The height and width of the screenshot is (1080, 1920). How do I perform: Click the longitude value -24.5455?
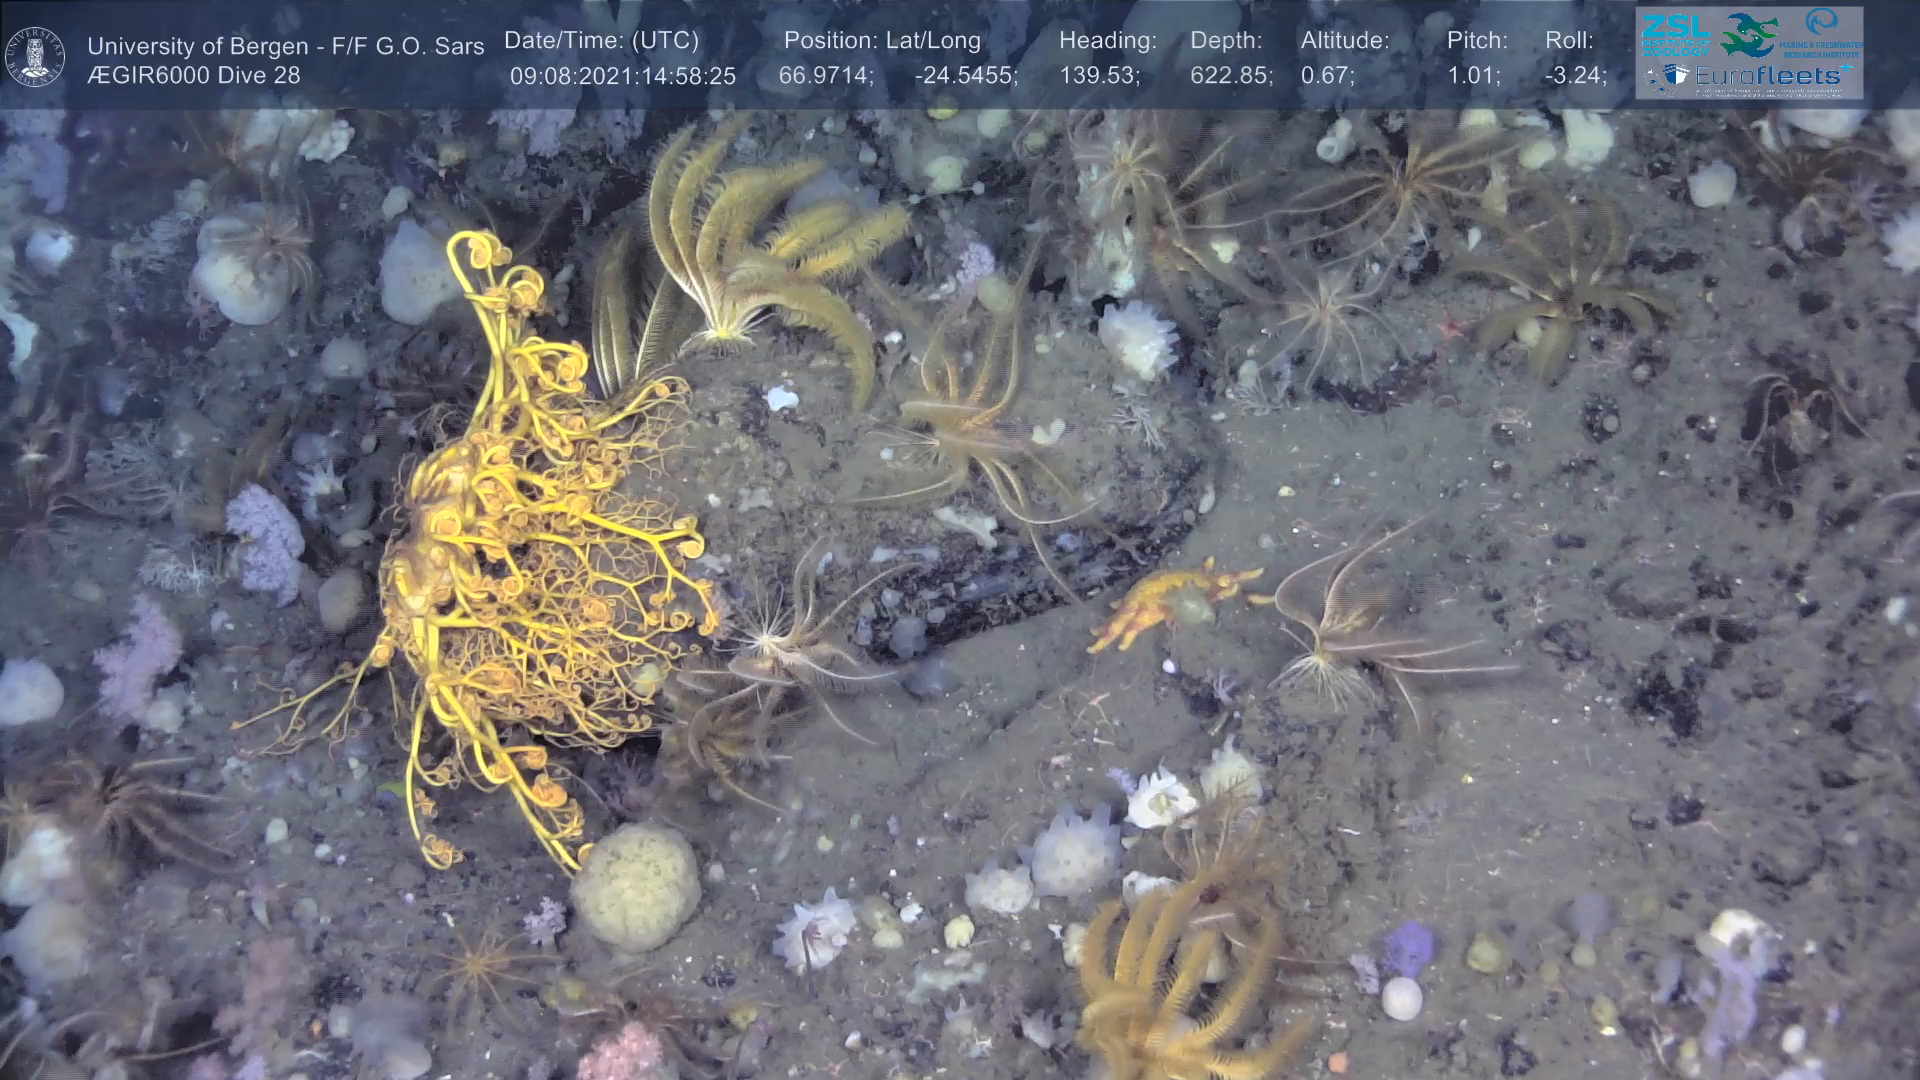coord(966,76)
